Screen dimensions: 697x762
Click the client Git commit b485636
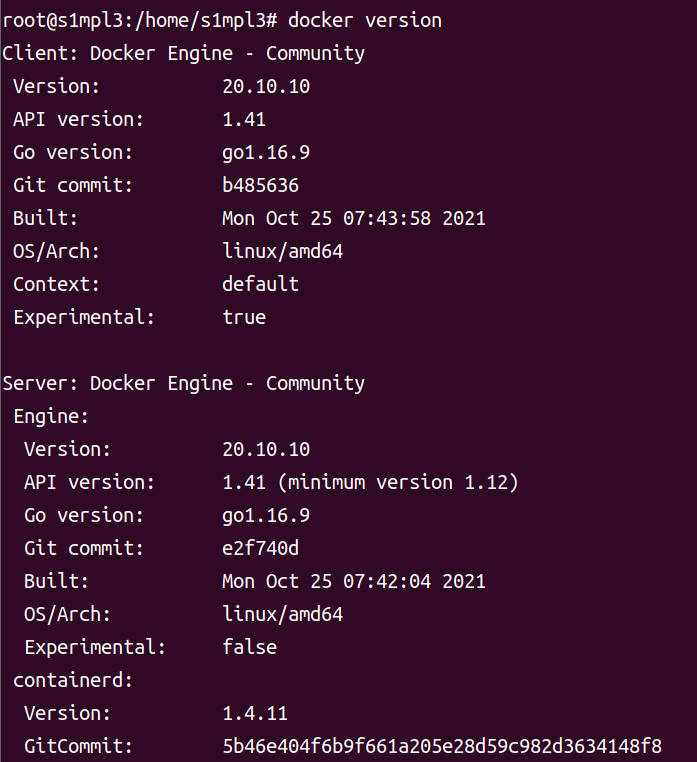pos(260,185)
